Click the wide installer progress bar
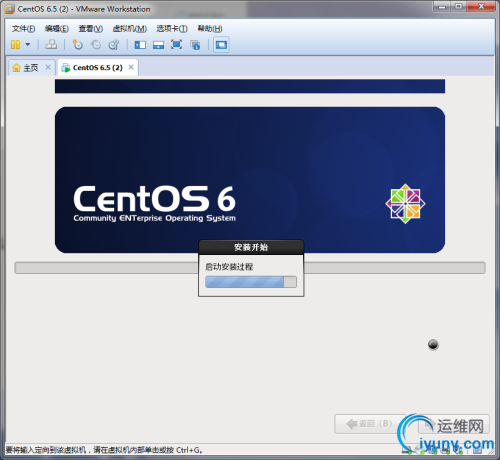The width and height of the screenshot is (500, 460). (x=250, y=268)
